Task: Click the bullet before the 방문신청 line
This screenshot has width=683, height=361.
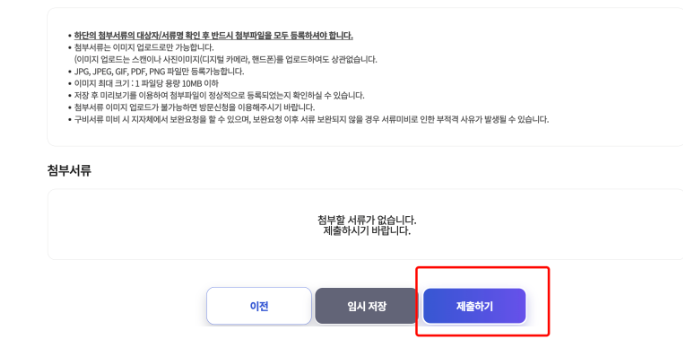Action: coord(70,108)
